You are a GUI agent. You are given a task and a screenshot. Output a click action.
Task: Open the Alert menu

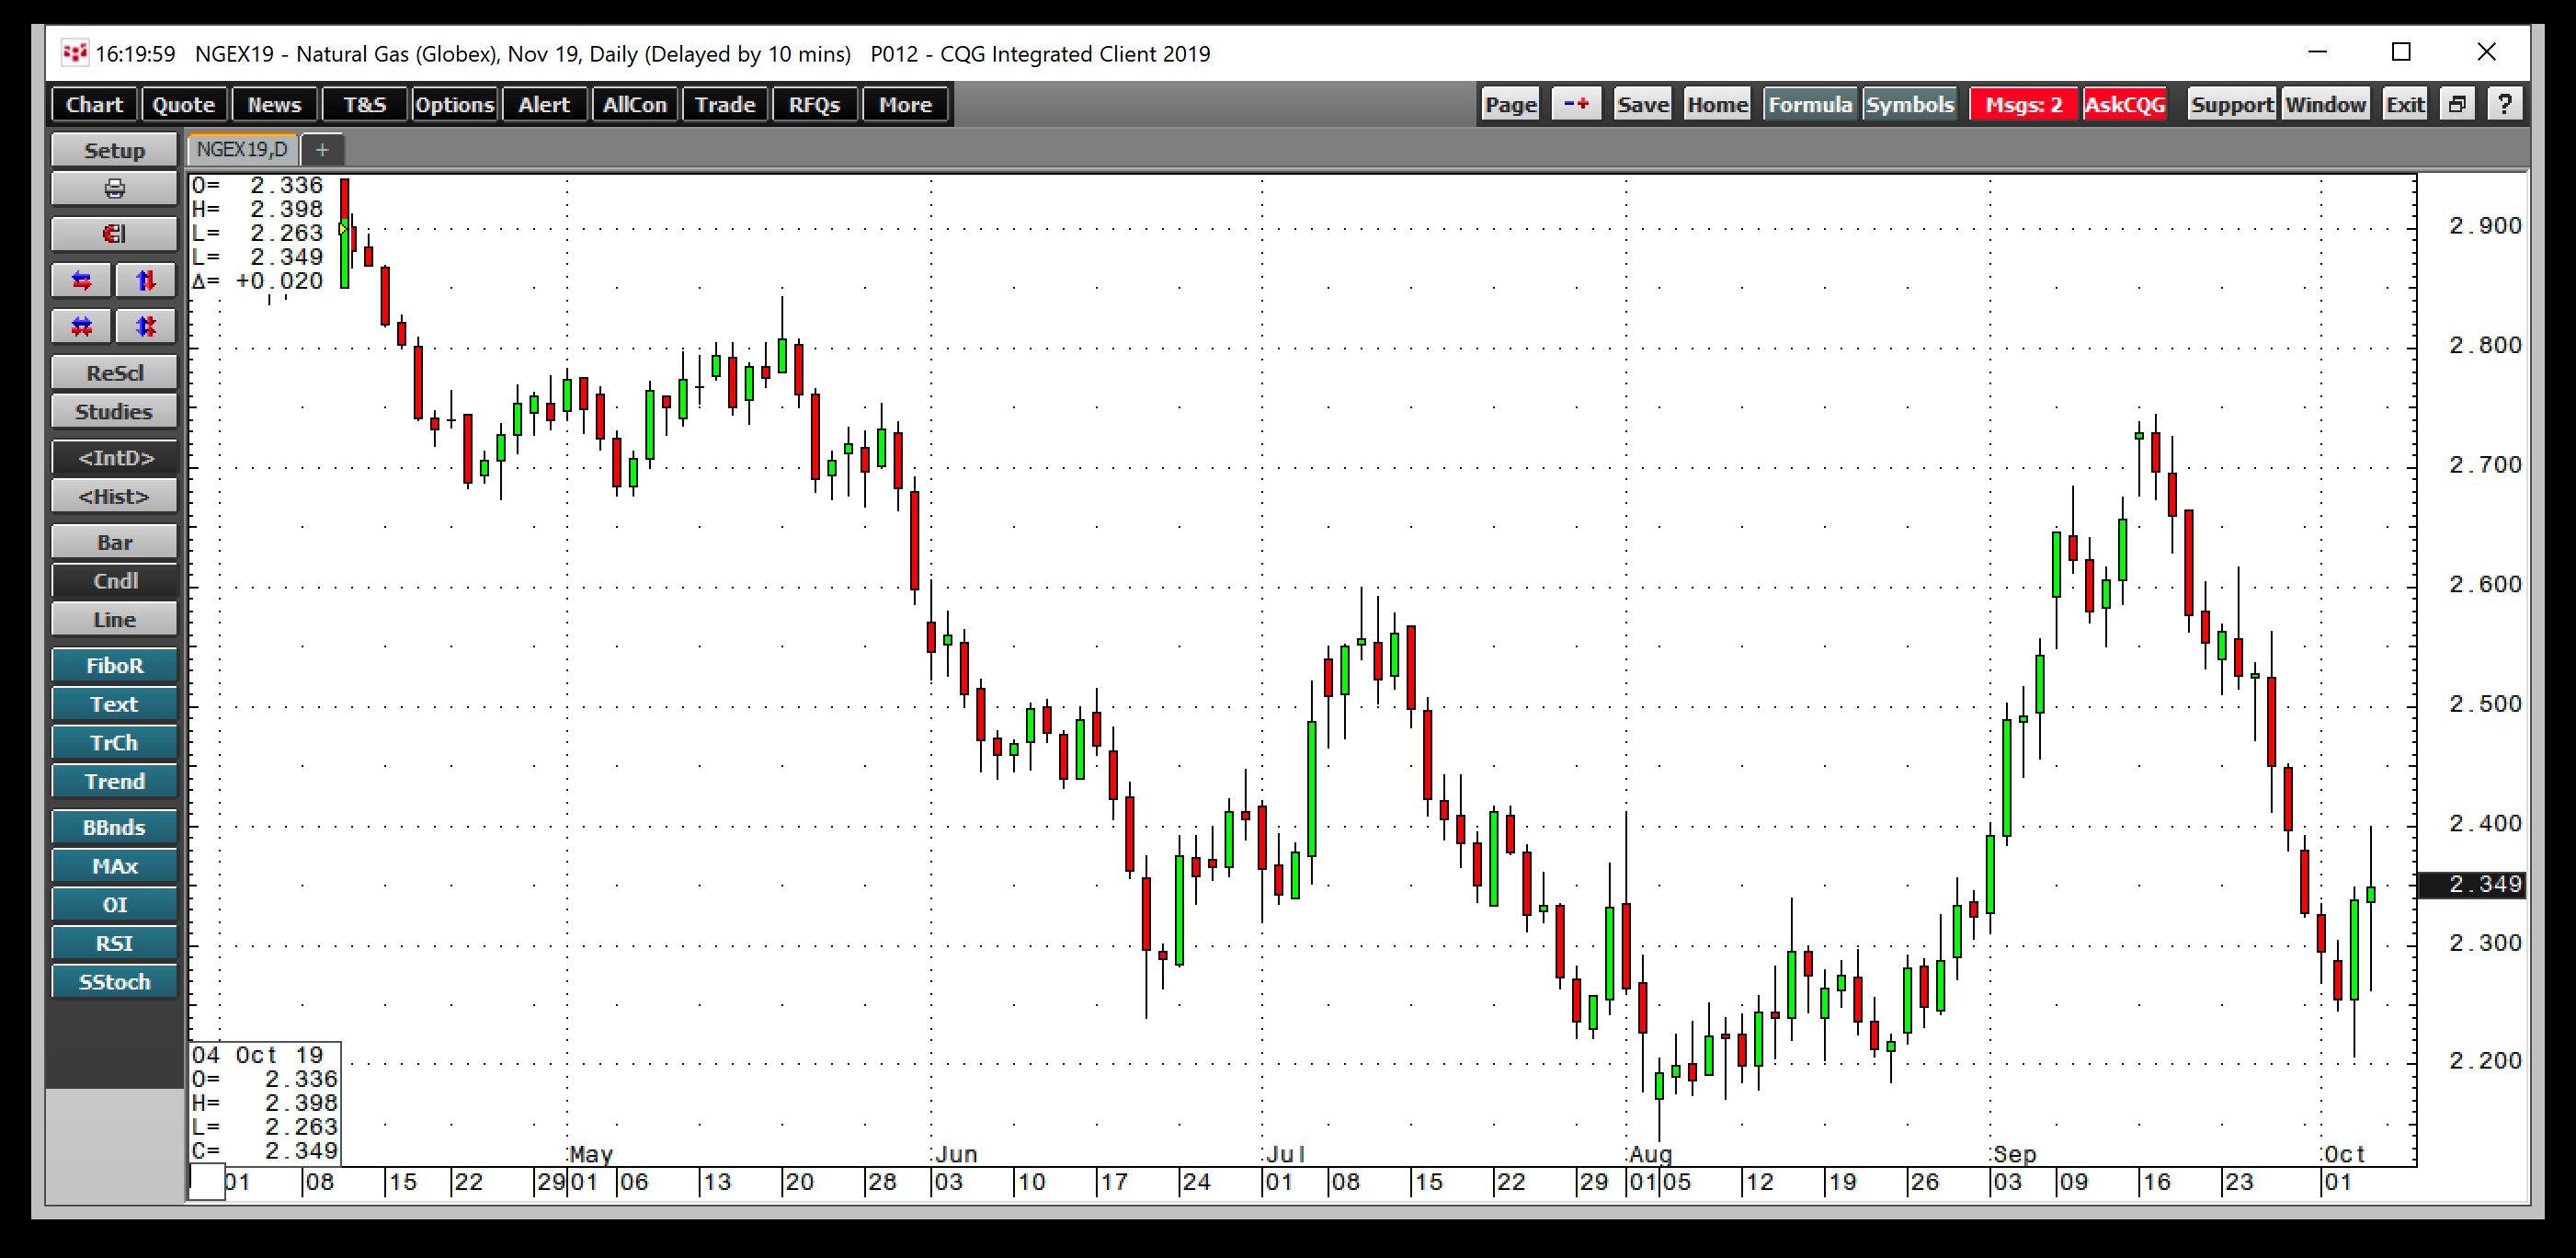click(544, 104)
